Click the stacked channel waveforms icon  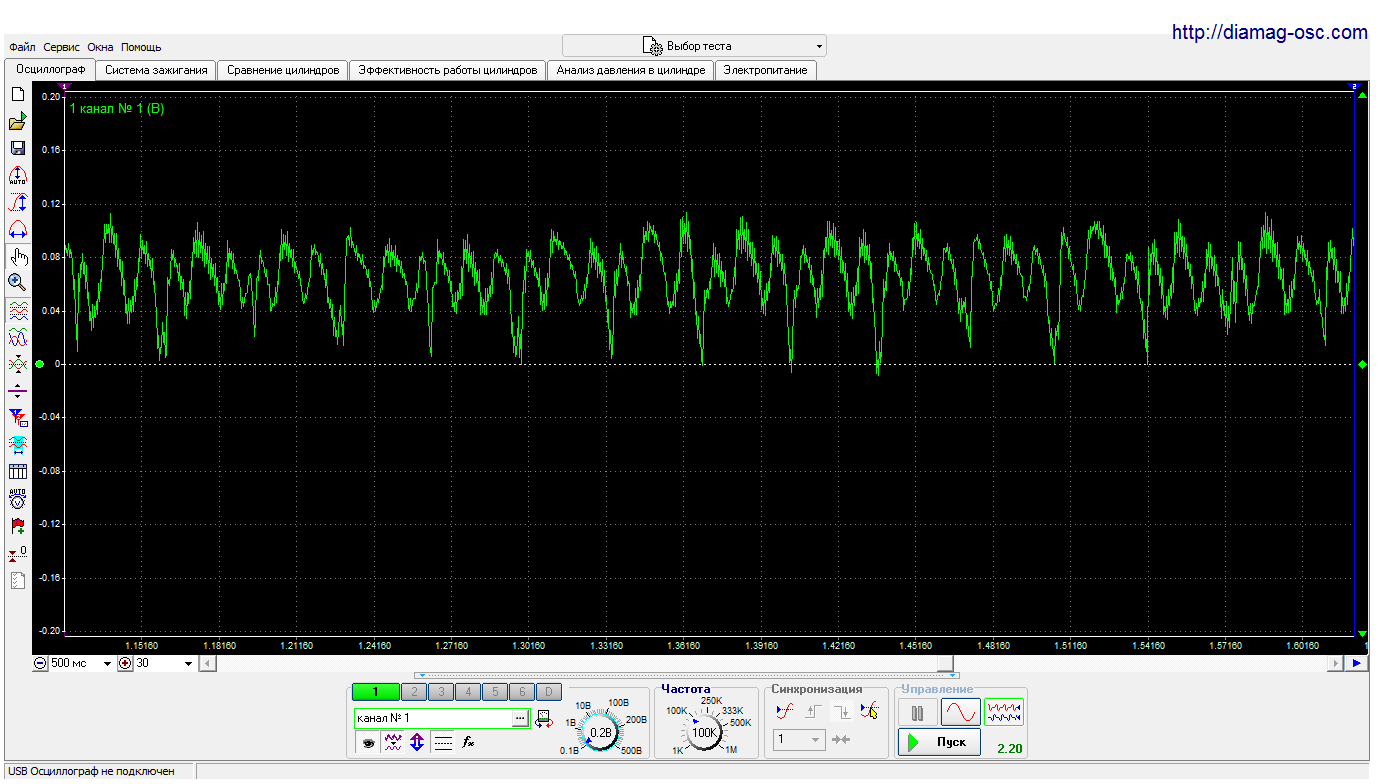[17, 310]
